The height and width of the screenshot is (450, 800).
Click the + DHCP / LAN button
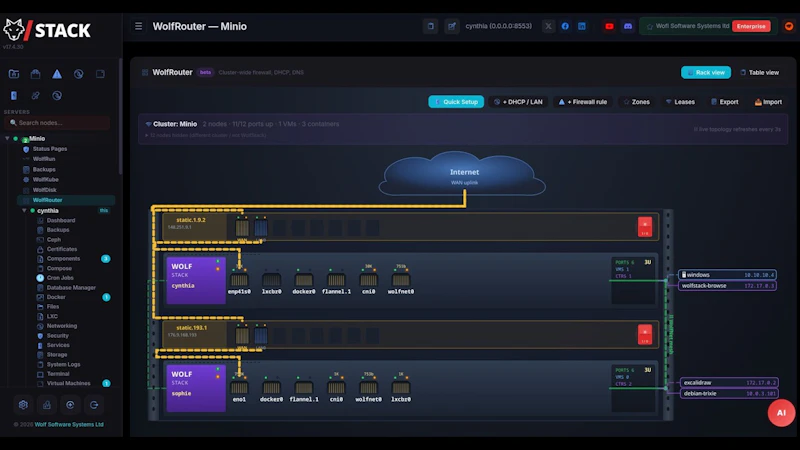[518, 102]
